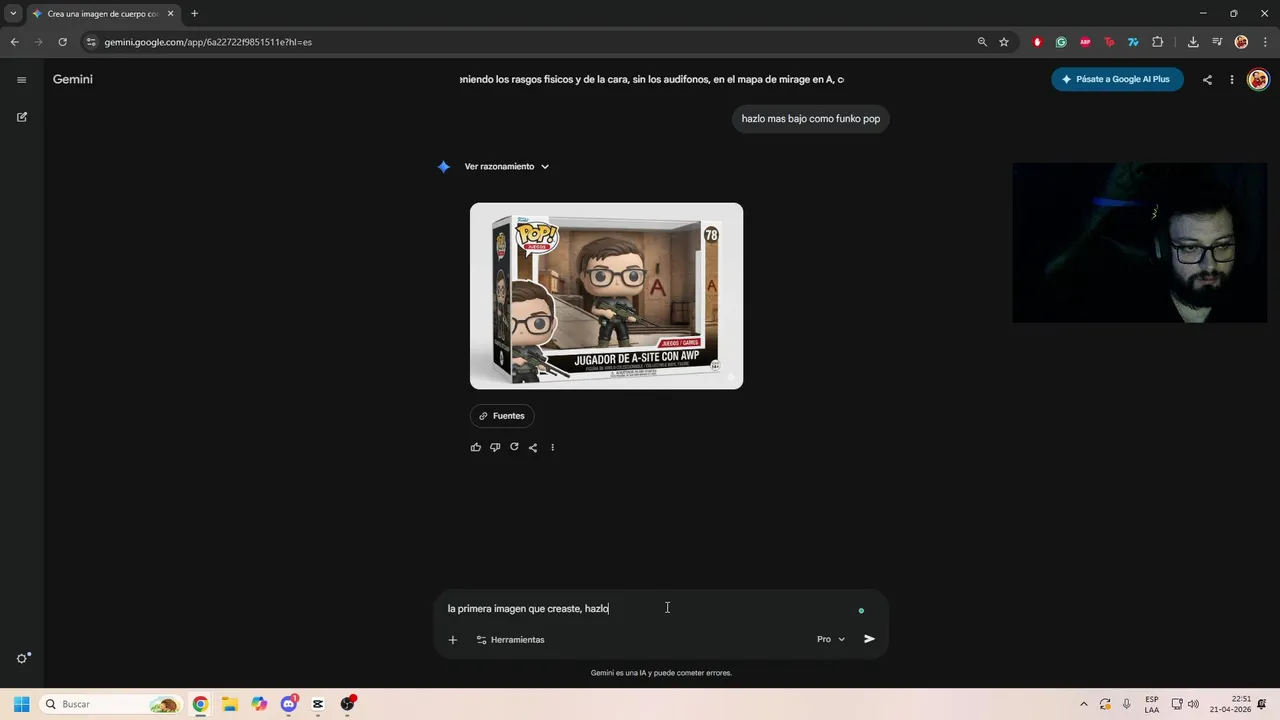The height and width of the screenshot is (720, 1280).
Task: Click the Fuentes sources button
Action: point(502,416)
